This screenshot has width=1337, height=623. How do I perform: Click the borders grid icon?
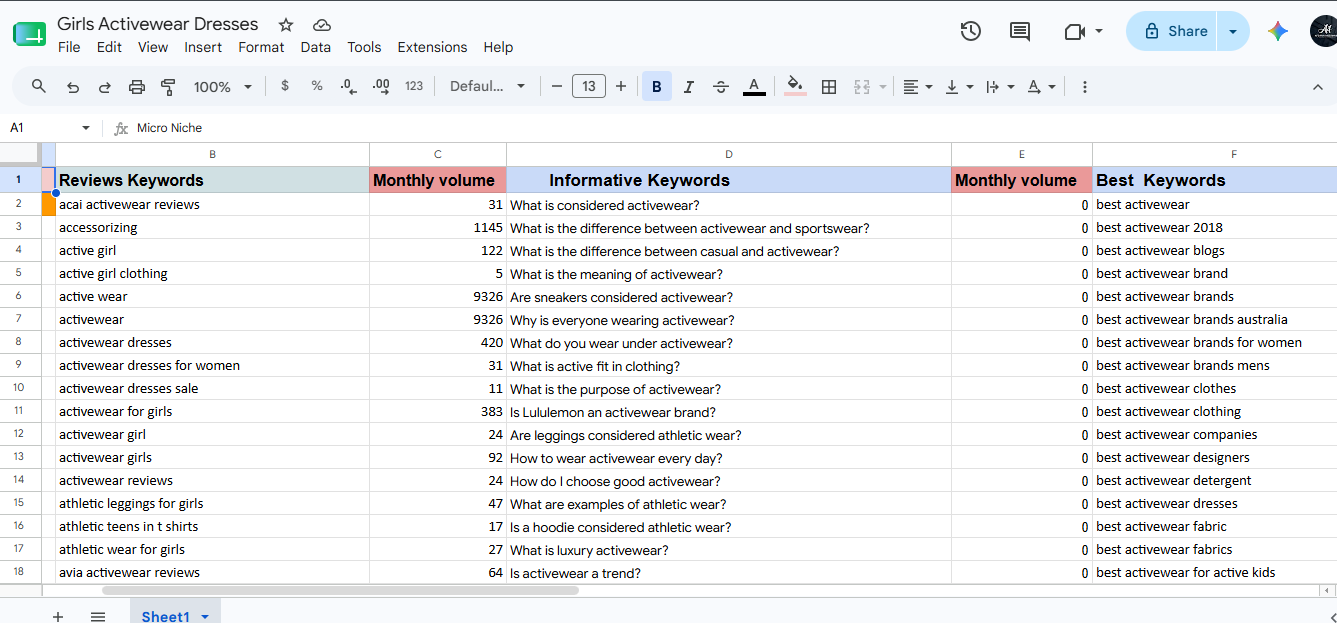pos(829,87)
